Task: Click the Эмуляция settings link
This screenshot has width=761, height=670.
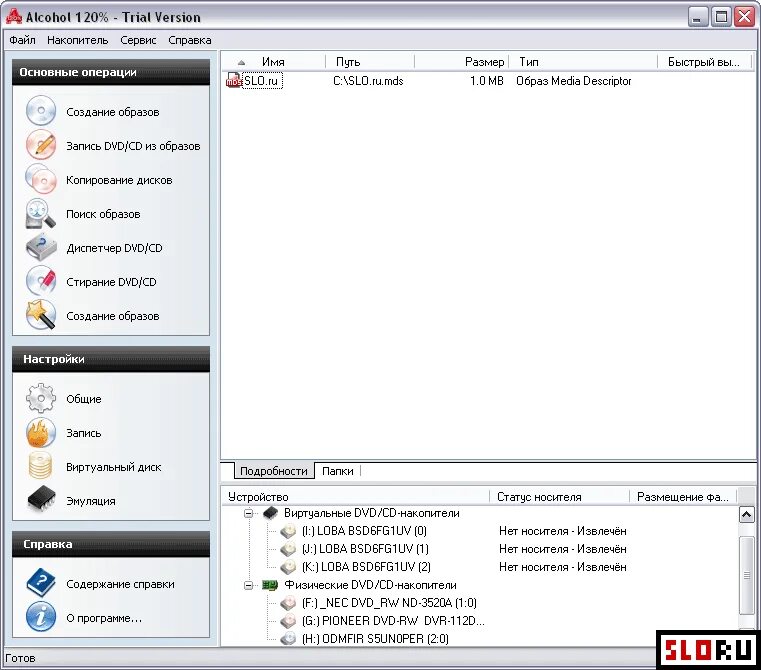Action: pos(91,501)
